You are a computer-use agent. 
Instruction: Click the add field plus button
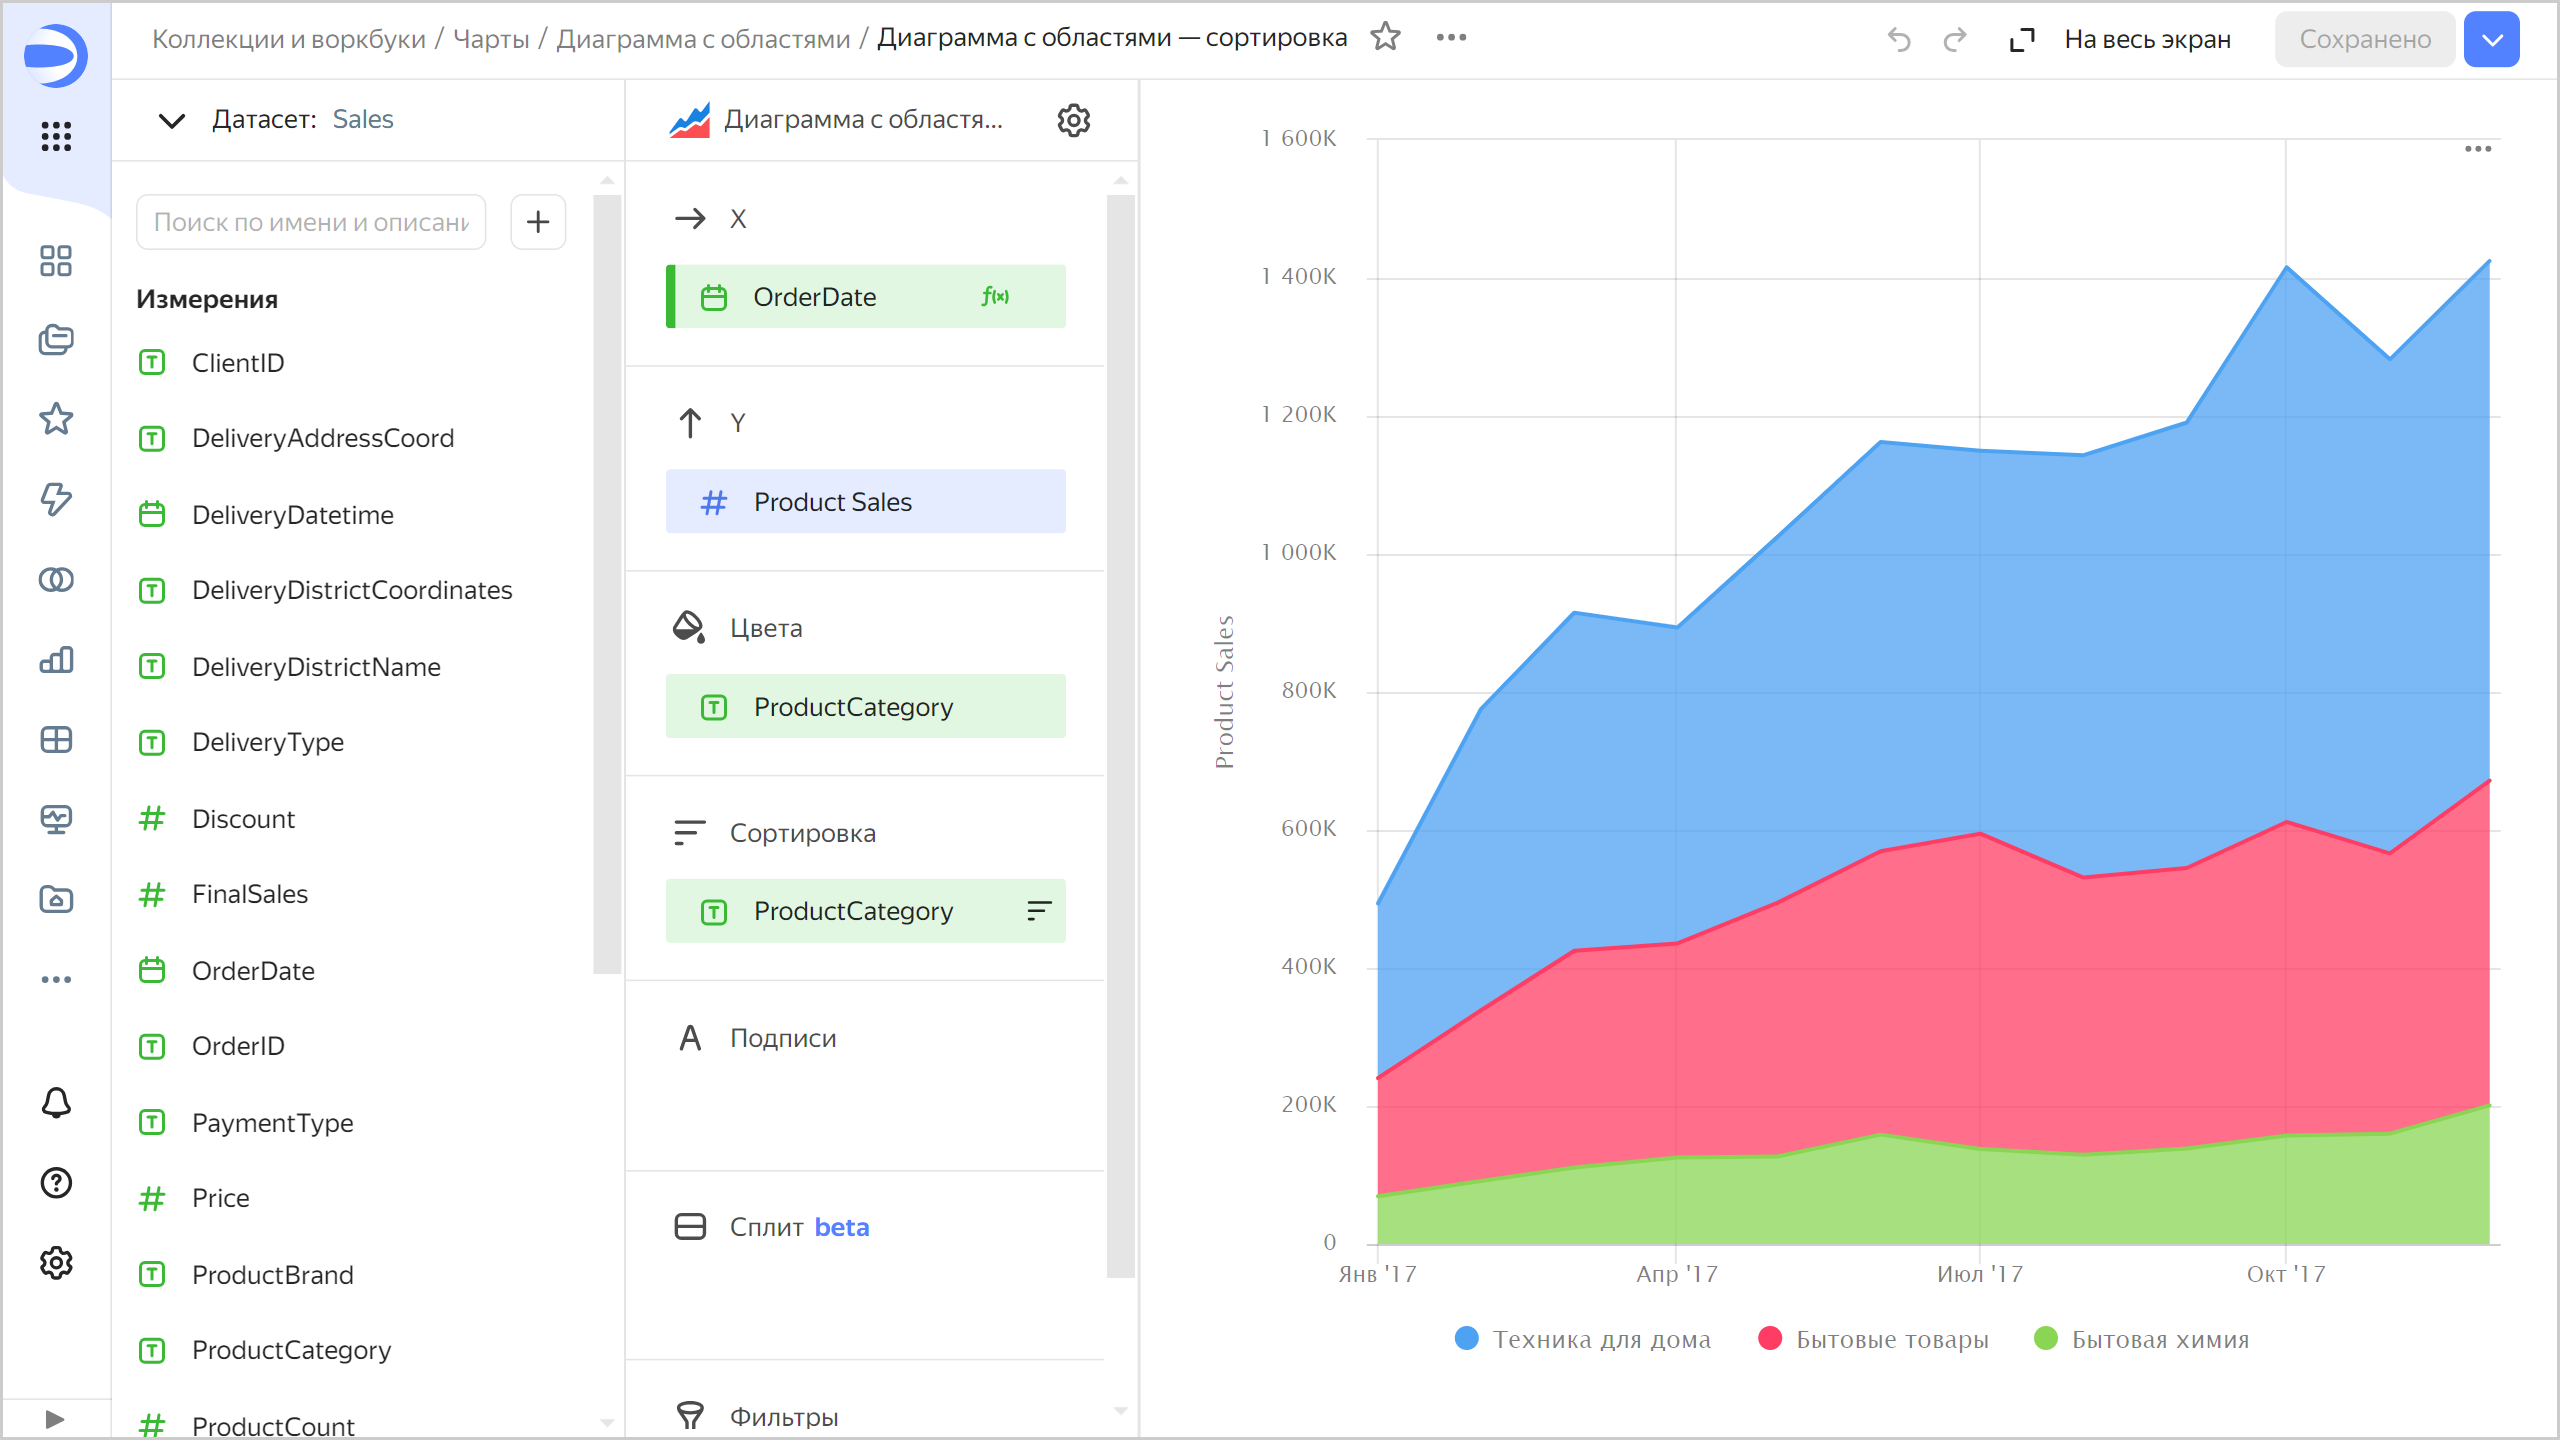[x=538, y=222]
